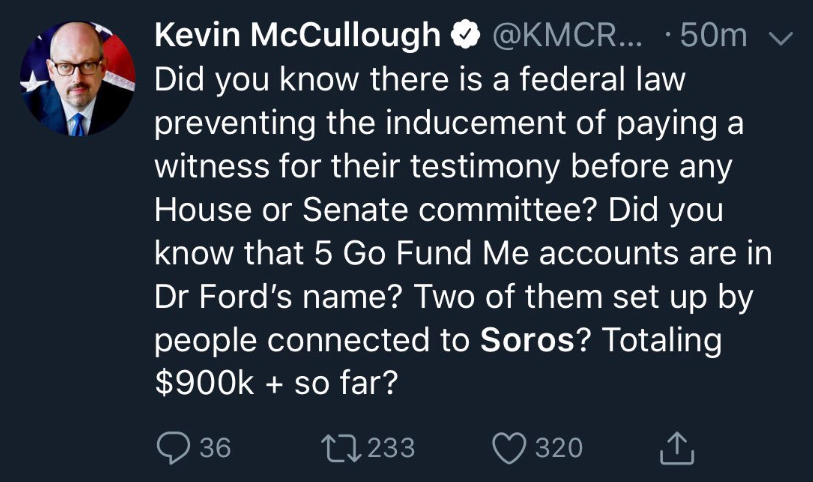Click the 36 replies count
This screenshot has height=482, width=813.
point(214,447)
